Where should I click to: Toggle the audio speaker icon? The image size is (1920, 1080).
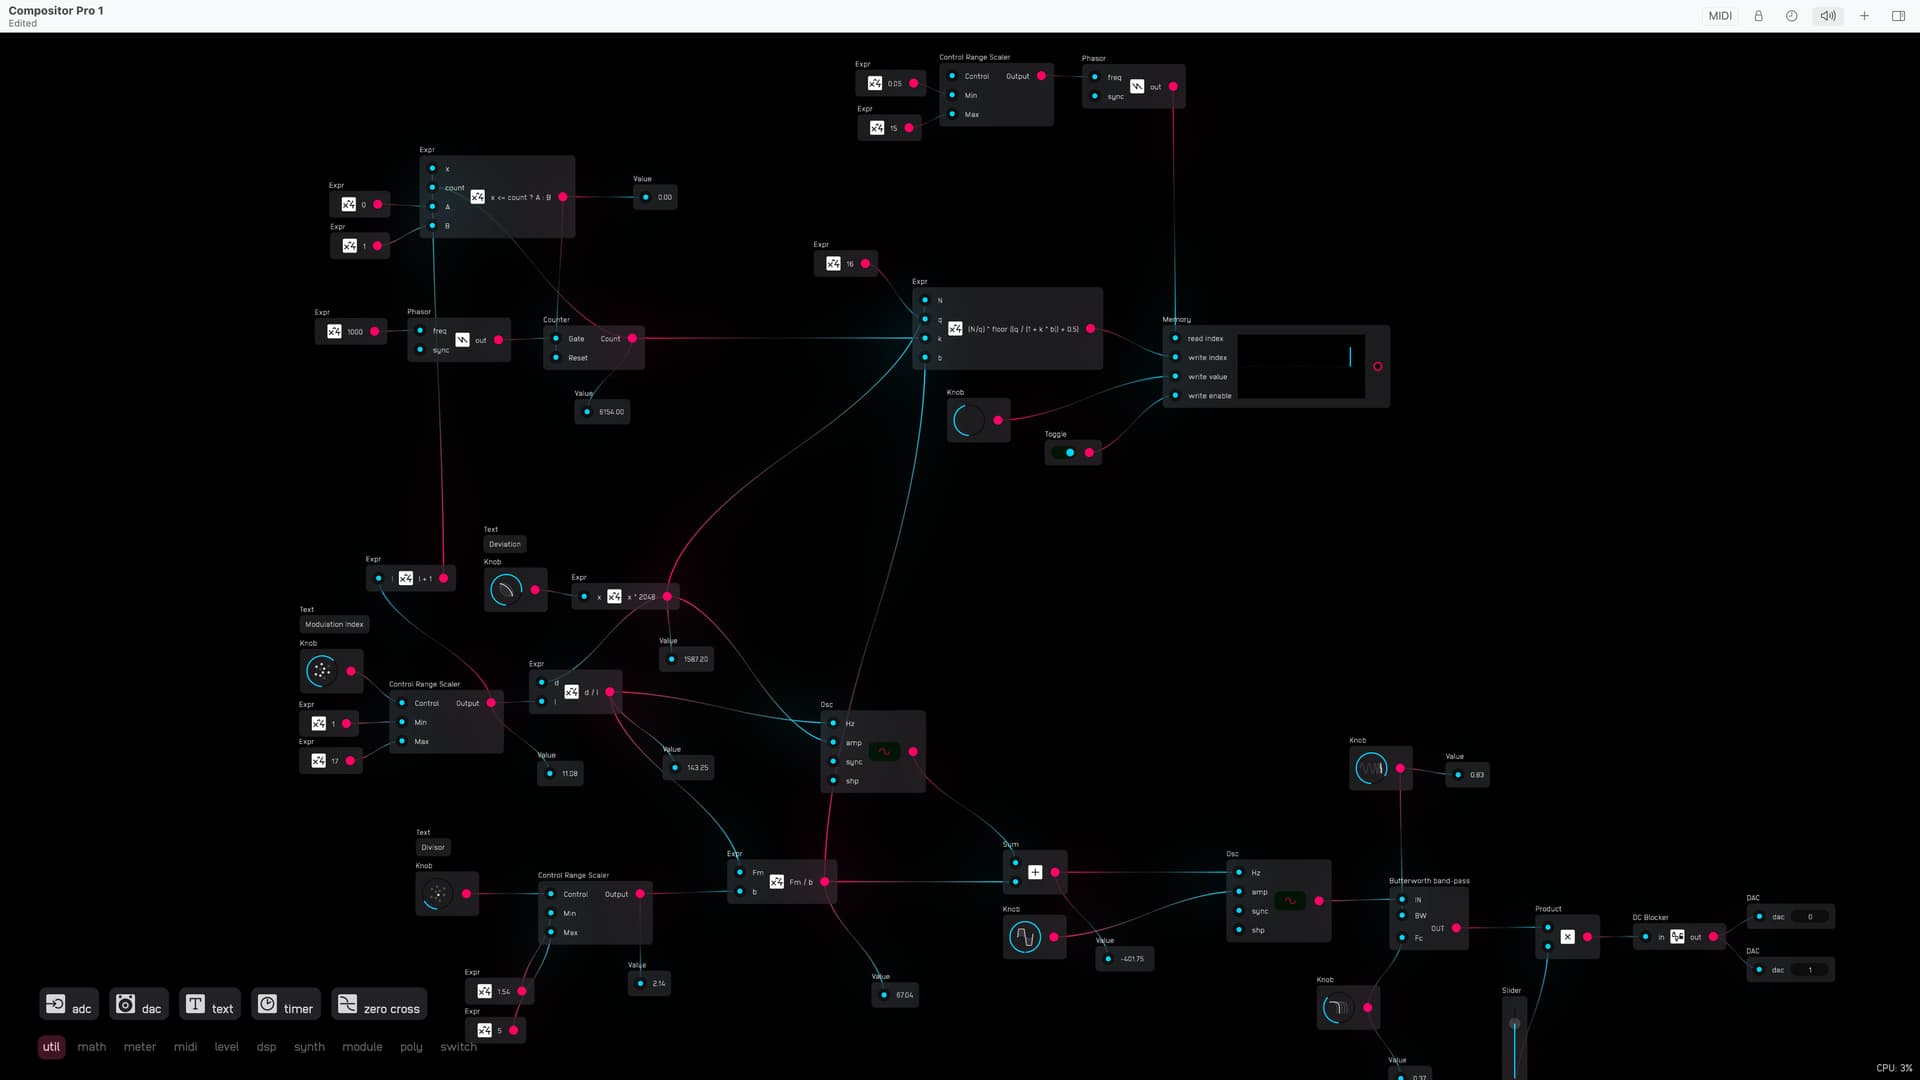[1827, 16]
